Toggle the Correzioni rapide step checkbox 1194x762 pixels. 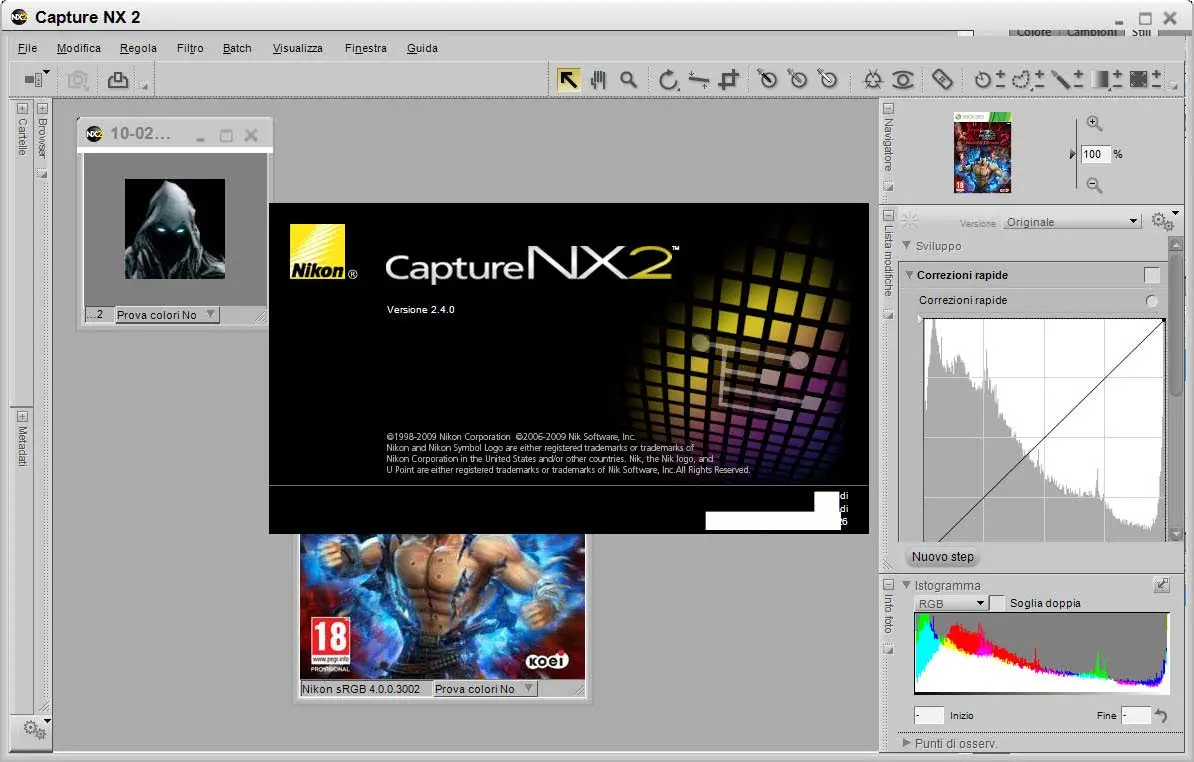pos(1151,275)
